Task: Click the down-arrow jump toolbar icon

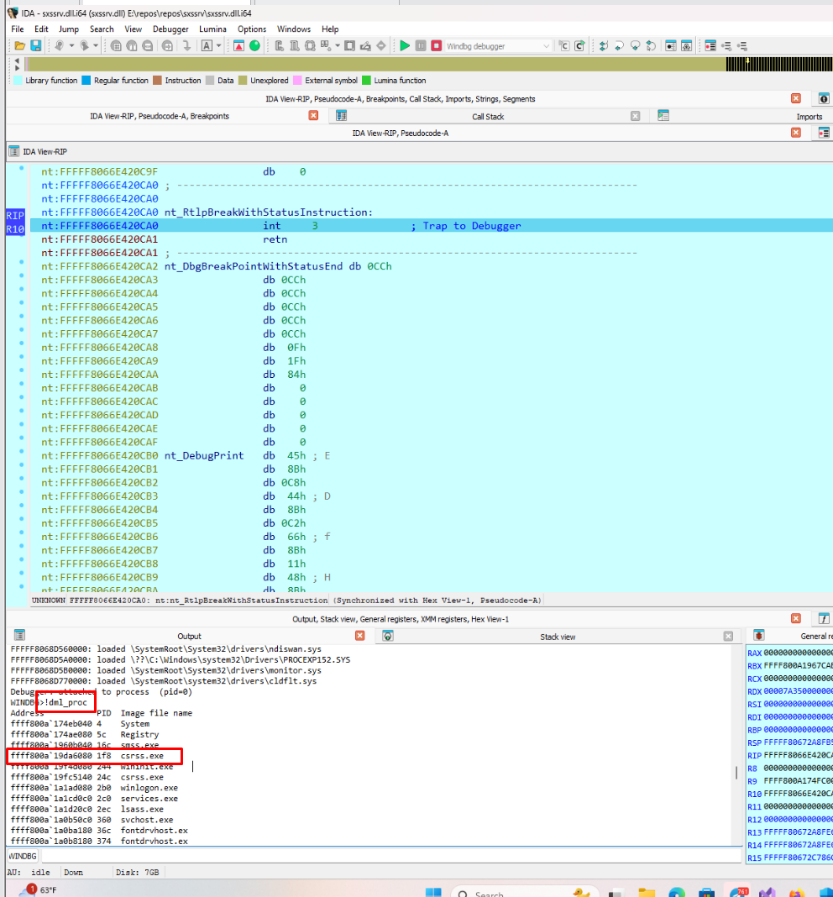Action: pyautogui.click(x=187, y=46)
